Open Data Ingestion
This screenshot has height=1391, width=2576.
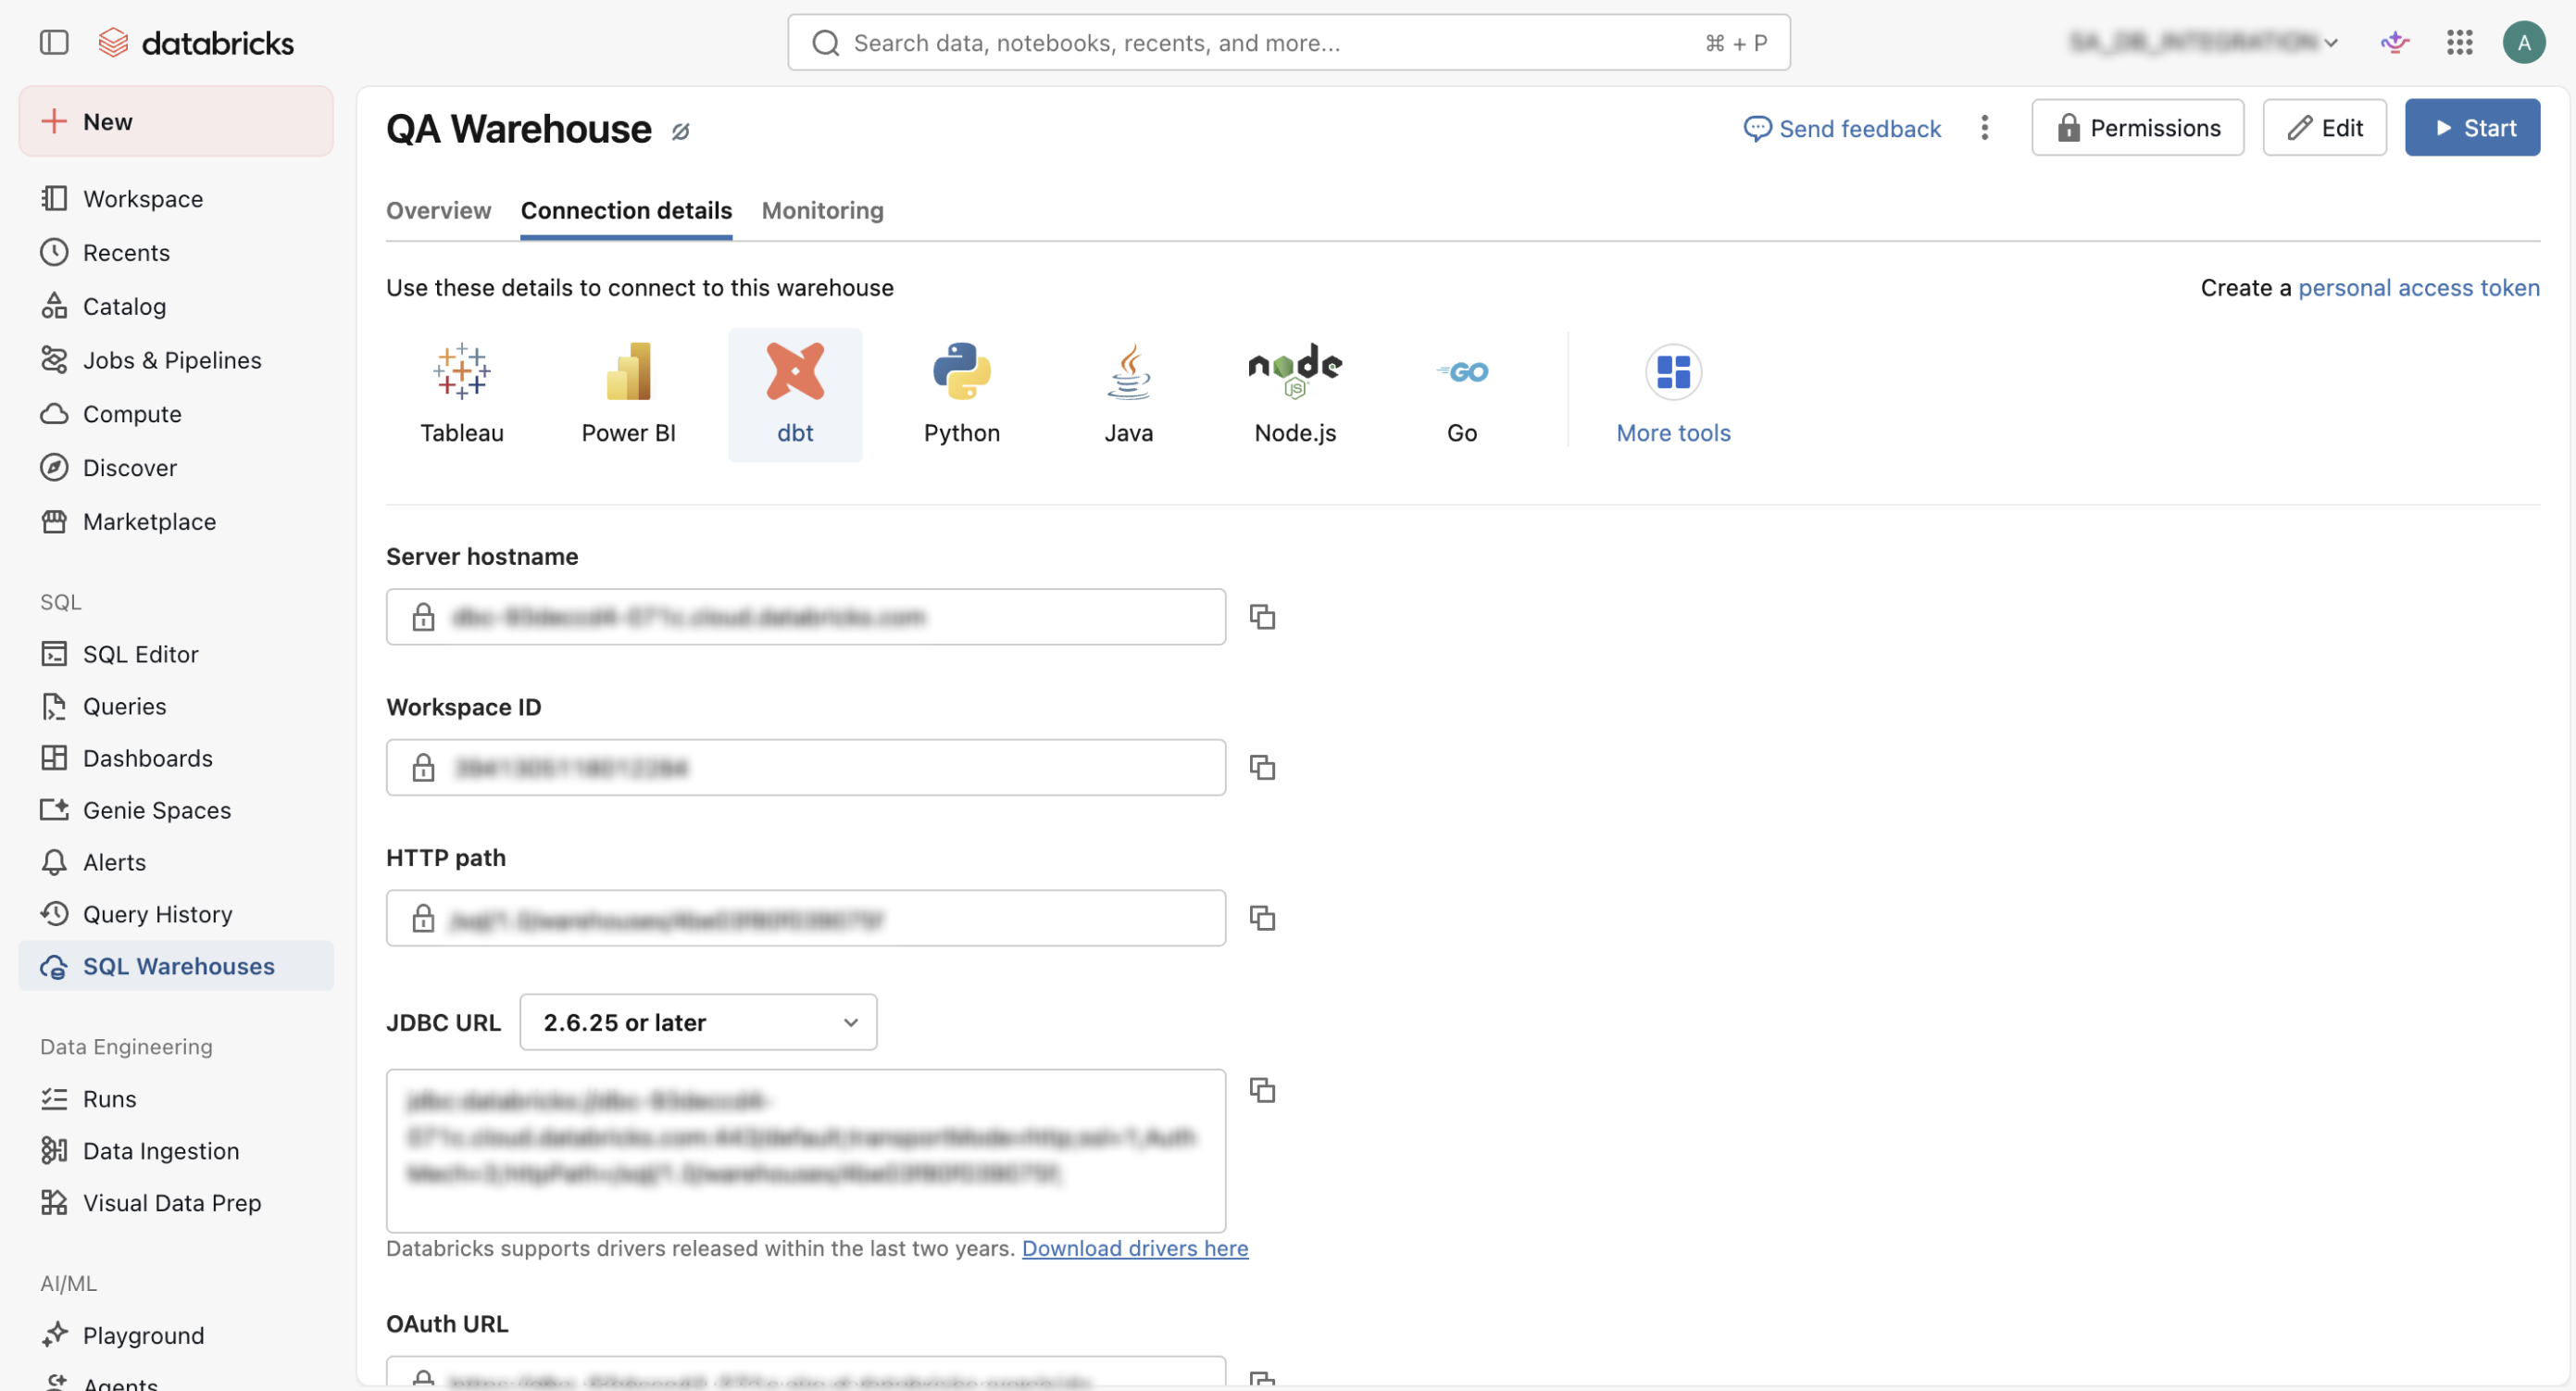(x=176, y=1151)
